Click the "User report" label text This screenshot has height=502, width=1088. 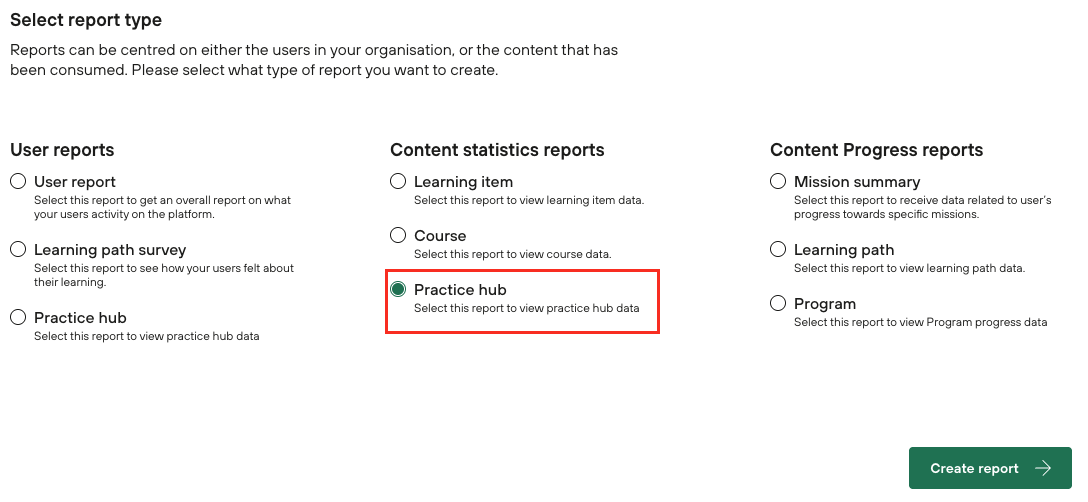(x=75, y=182)
